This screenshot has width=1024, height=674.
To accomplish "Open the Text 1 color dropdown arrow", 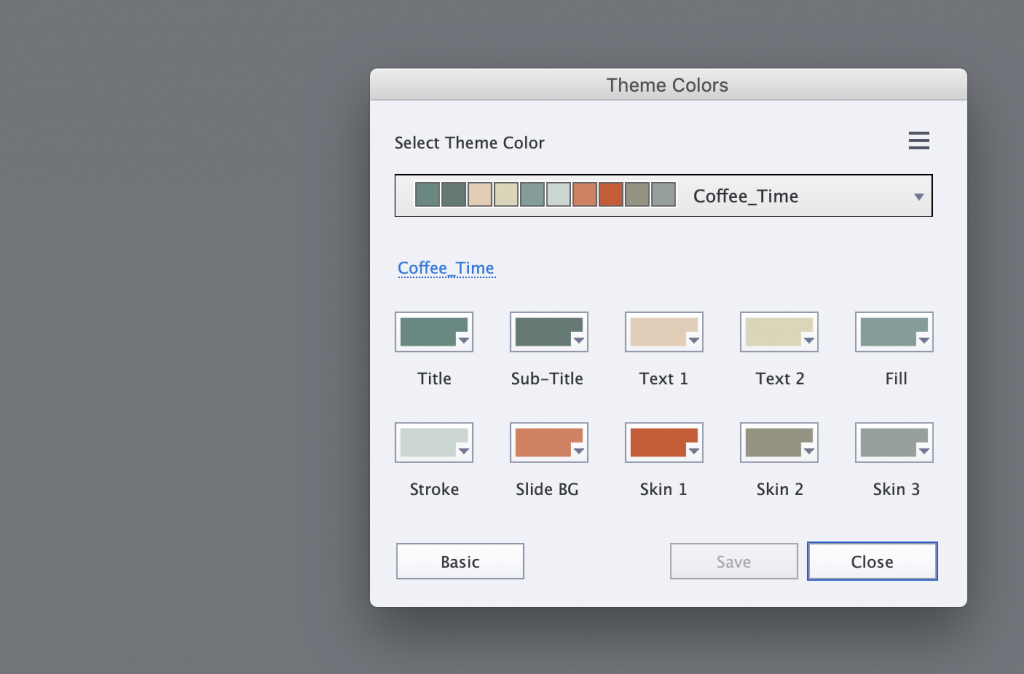I will pyautogui.click(x=693, y=340).
